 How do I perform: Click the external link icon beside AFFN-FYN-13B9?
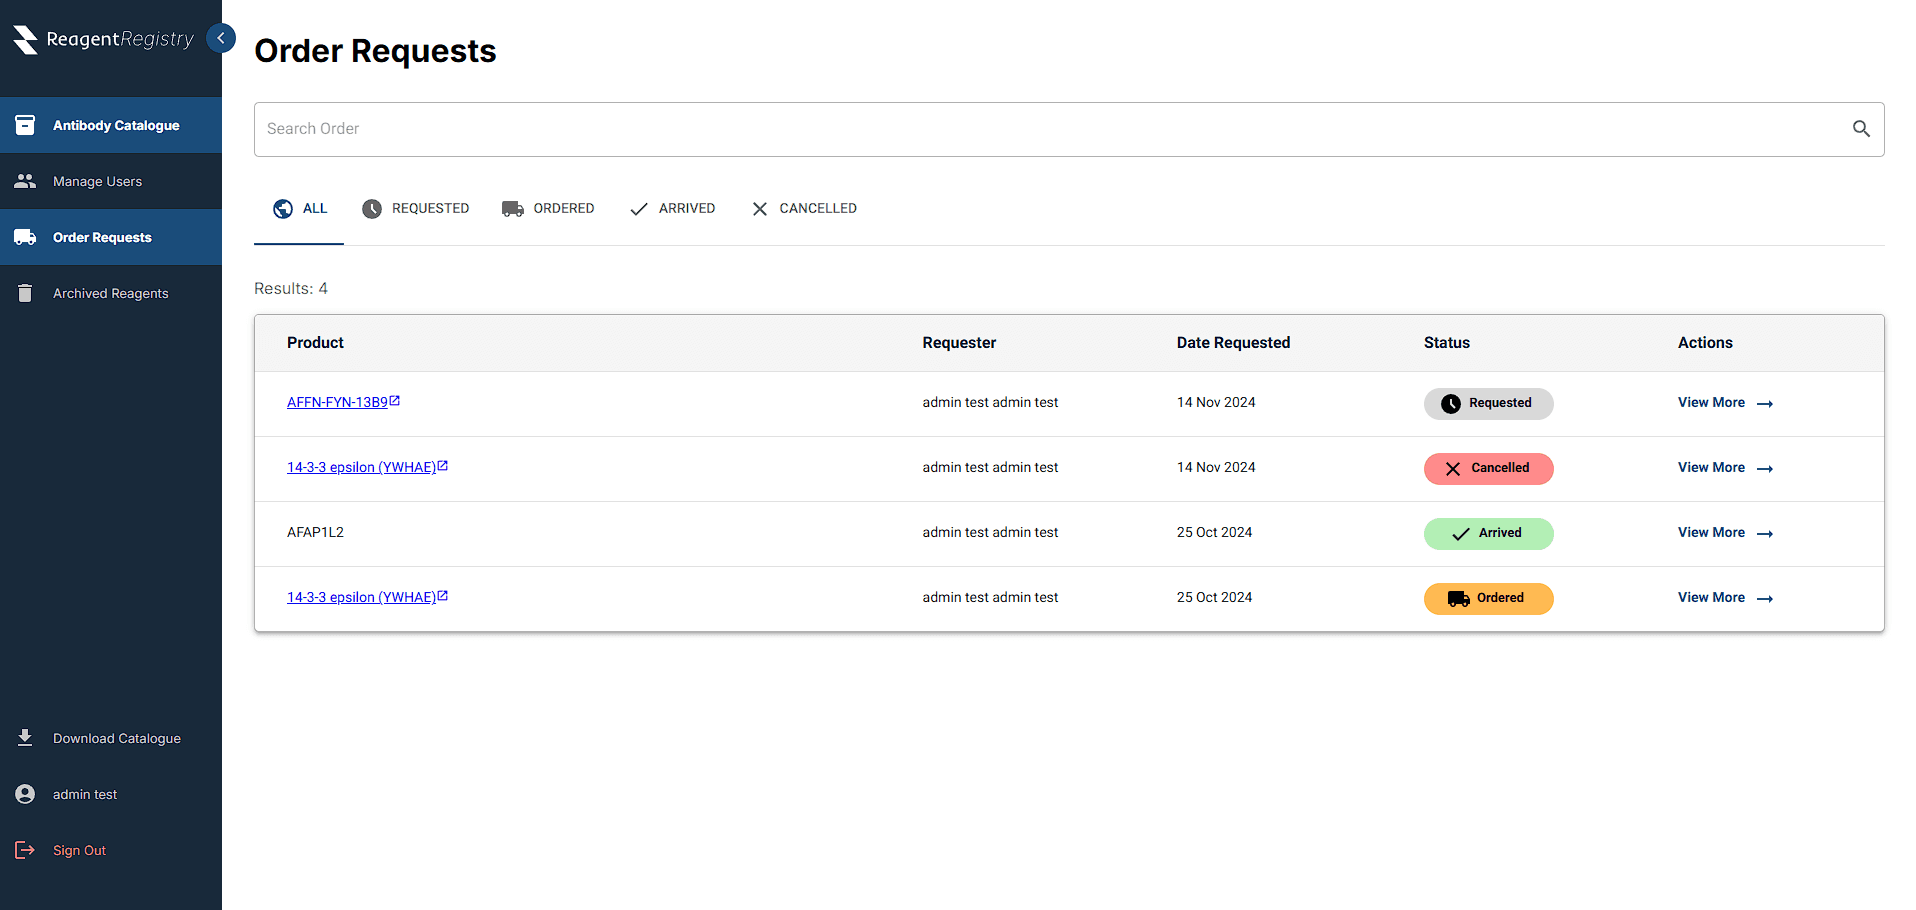point(395,401)
